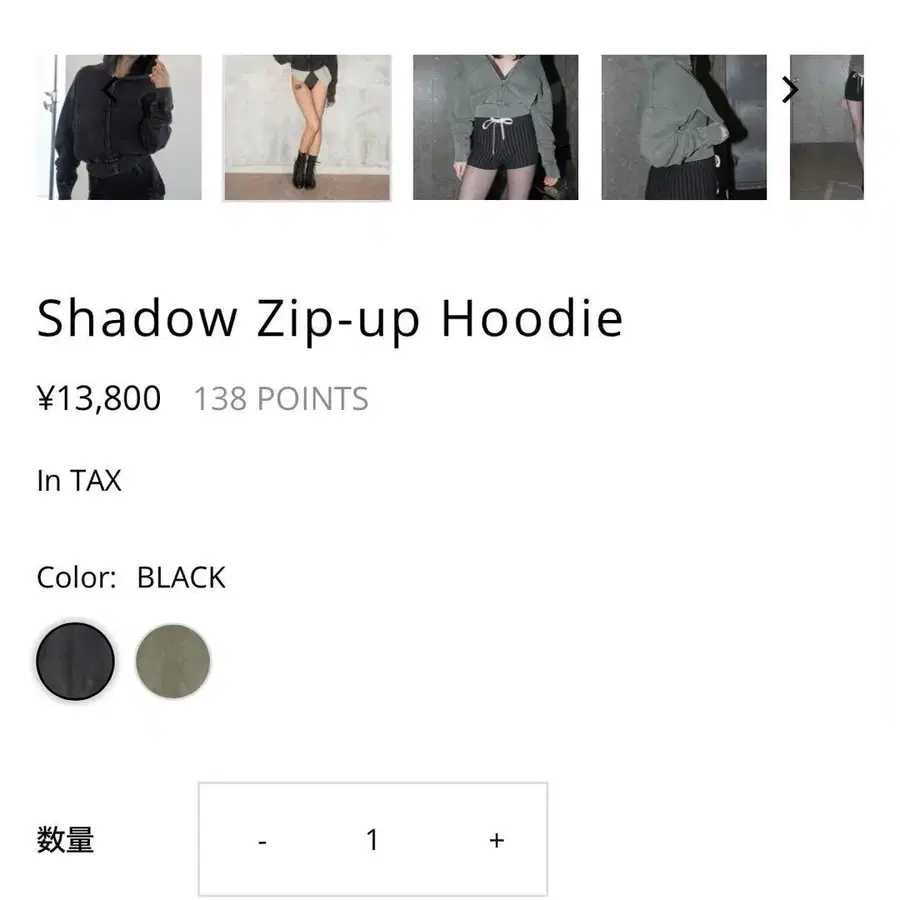Click the 138 POINTS text

click(281, 398)
